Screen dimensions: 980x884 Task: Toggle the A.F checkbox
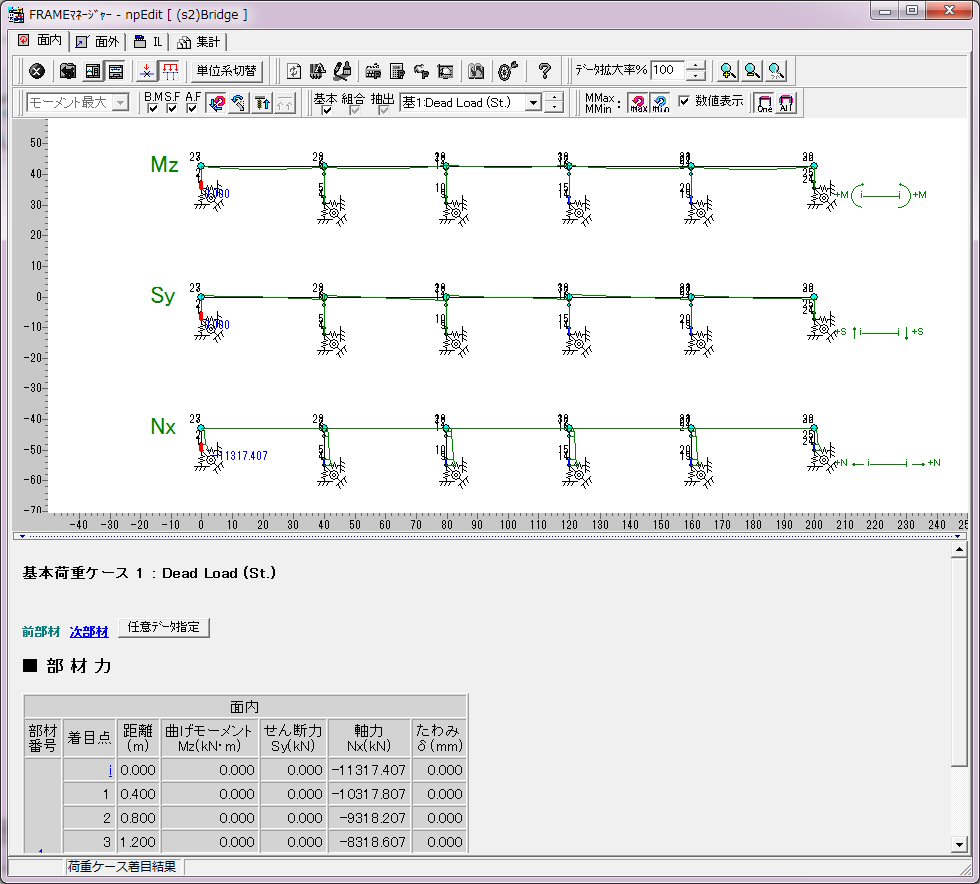tap(192, 108)
